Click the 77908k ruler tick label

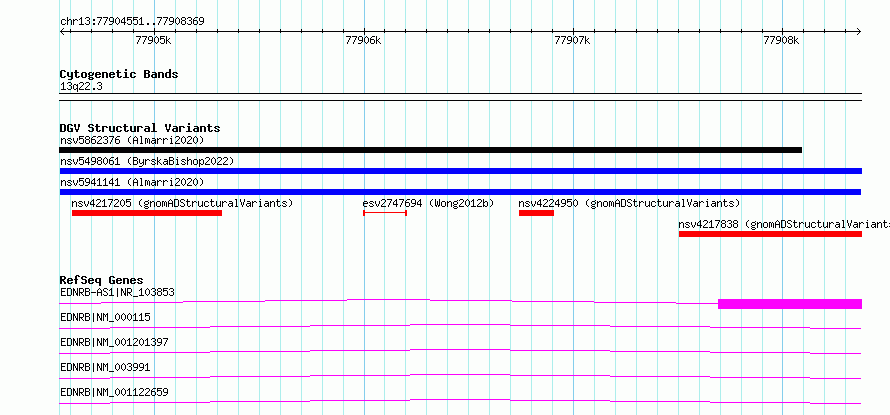pyautogui.click(x=781, y=40)
